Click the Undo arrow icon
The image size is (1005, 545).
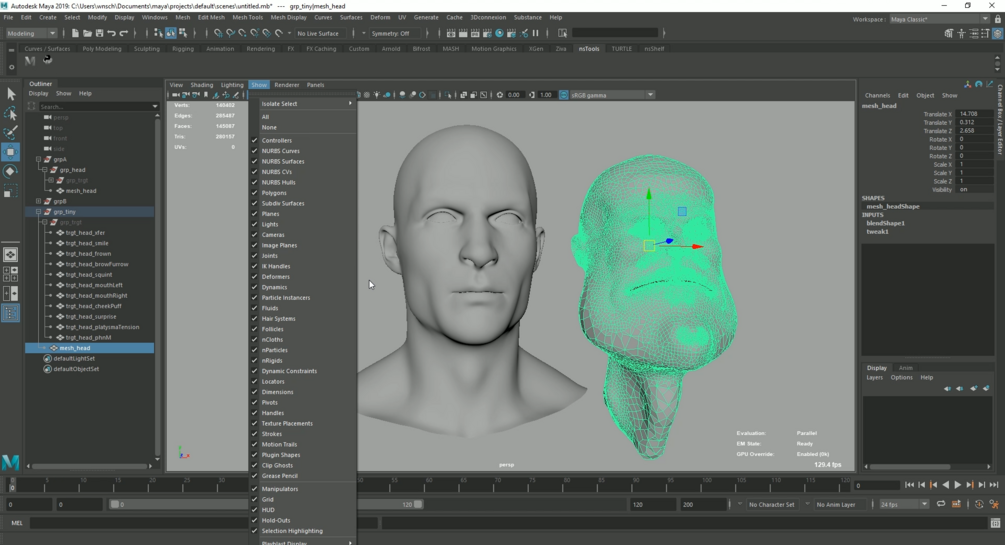click(113, 33)
